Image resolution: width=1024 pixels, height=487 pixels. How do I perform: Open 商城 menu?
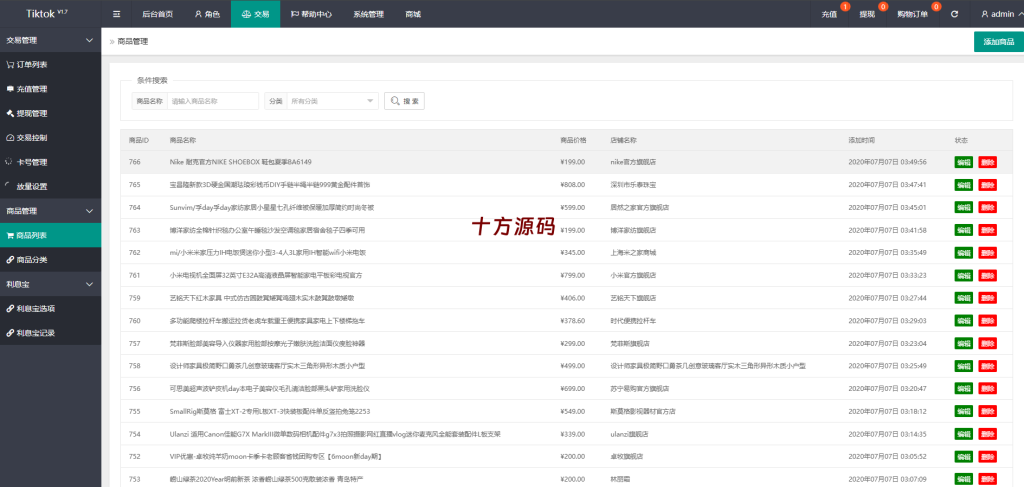coord(413,14)
